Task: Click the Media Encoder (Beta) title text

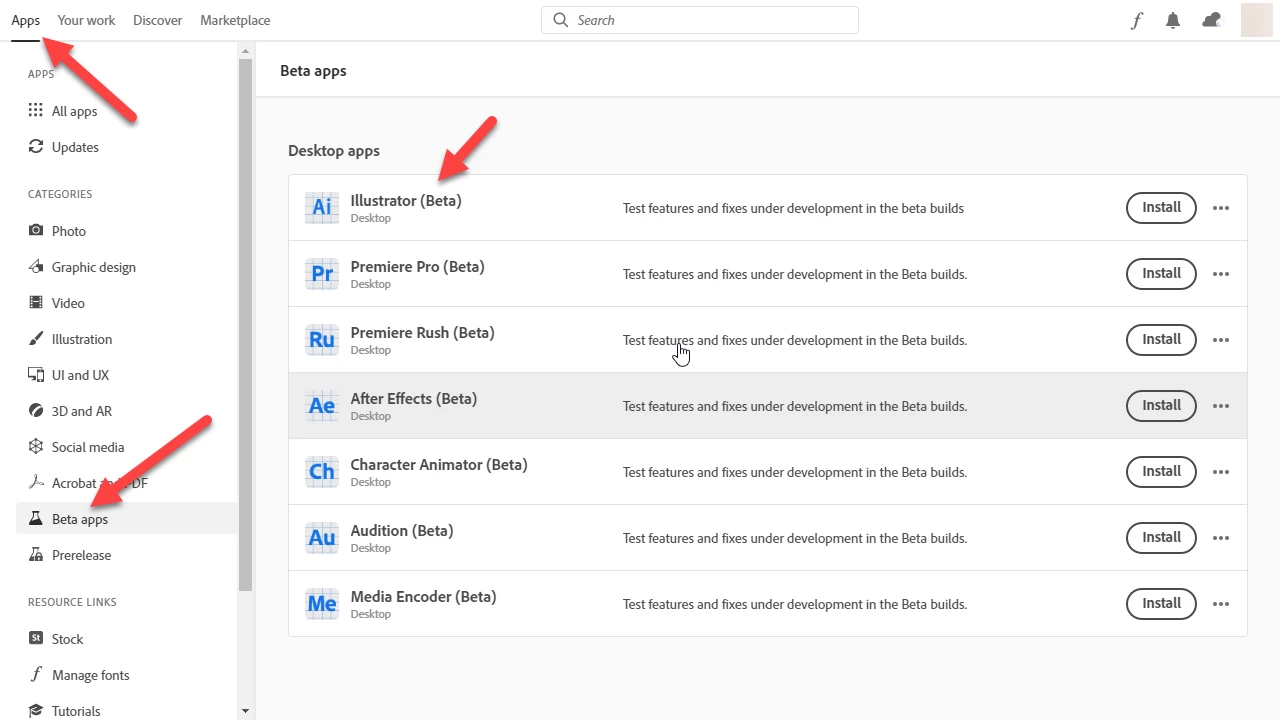Action: pyautogui.click(x=423, y=597)
